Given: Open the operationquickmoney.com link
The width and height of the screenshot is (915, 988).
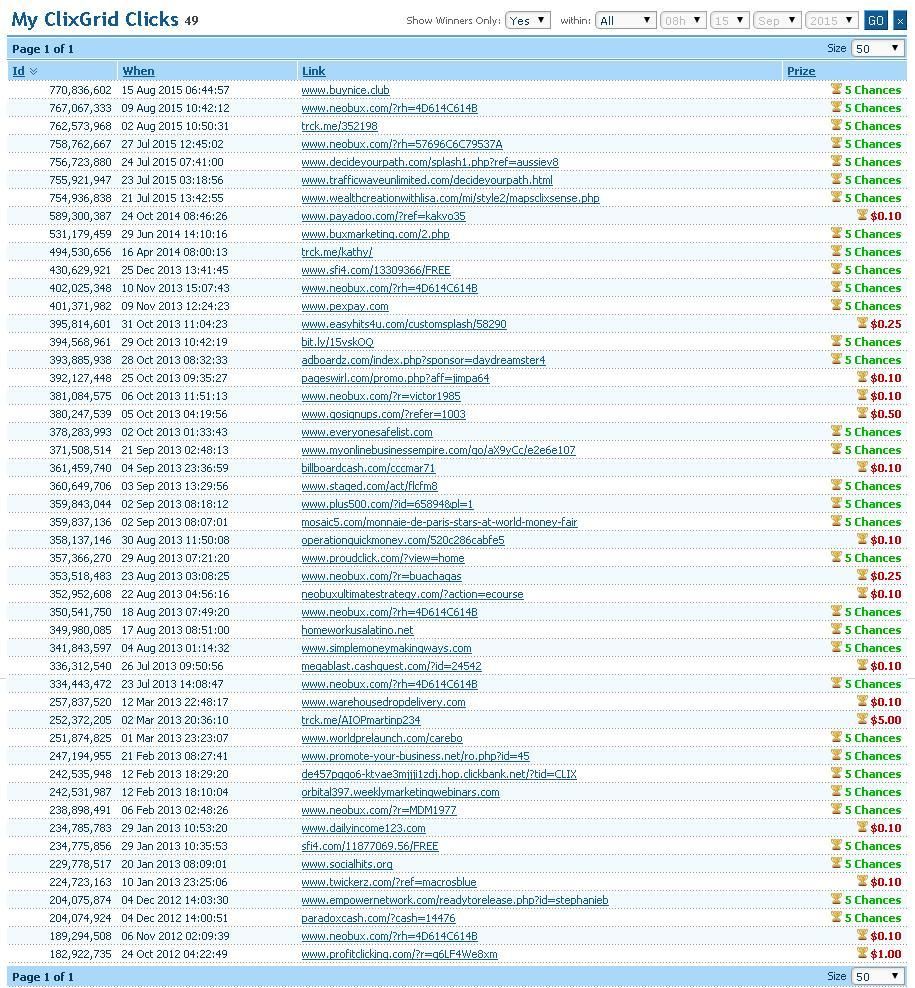Looking at the screenshot, I should click(403, 540).
